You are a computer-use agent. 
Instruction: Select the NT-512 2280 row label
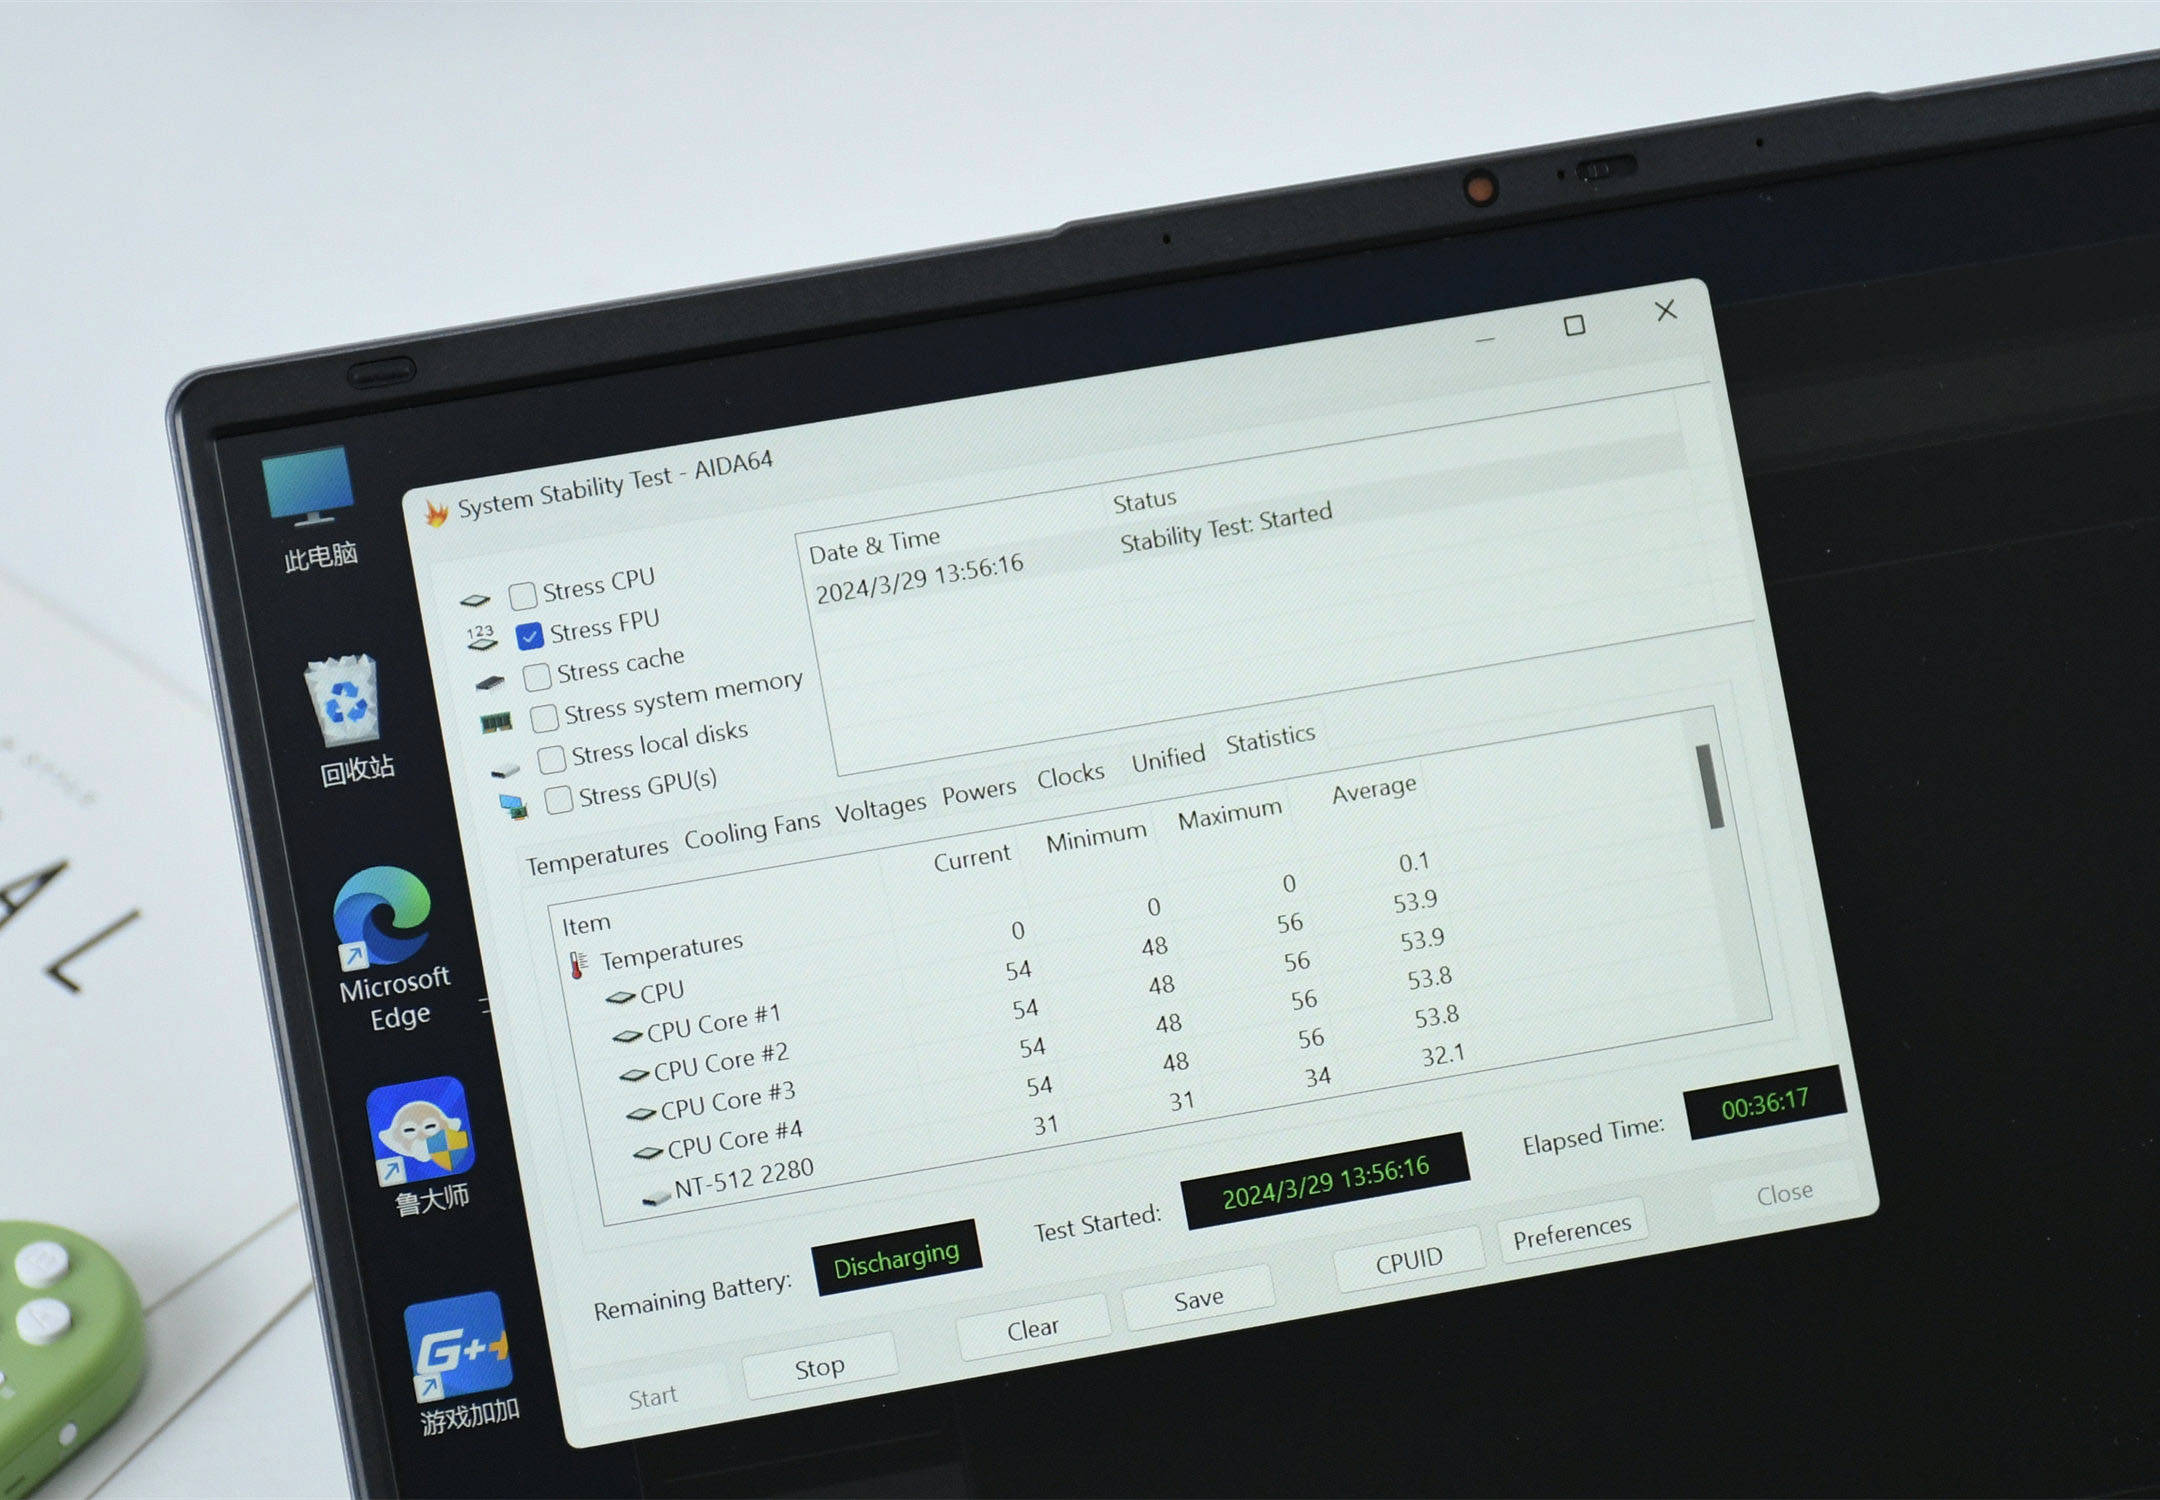tap(743, 1178)
